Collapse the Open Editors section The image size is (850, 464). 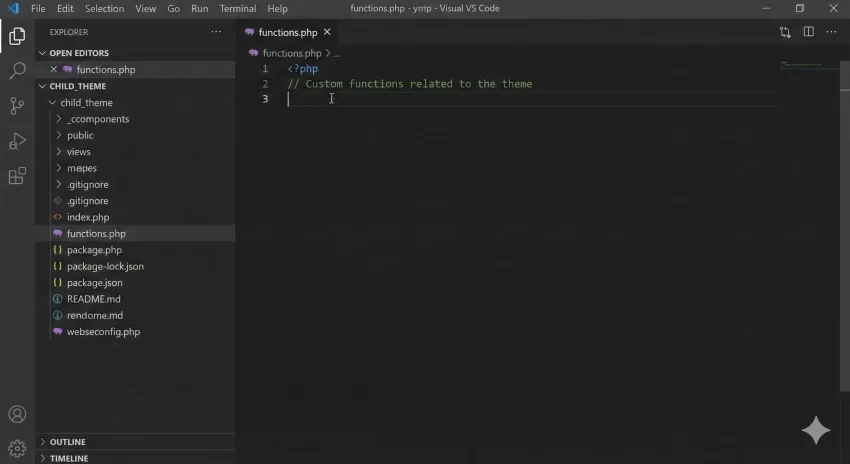(42, 53)
